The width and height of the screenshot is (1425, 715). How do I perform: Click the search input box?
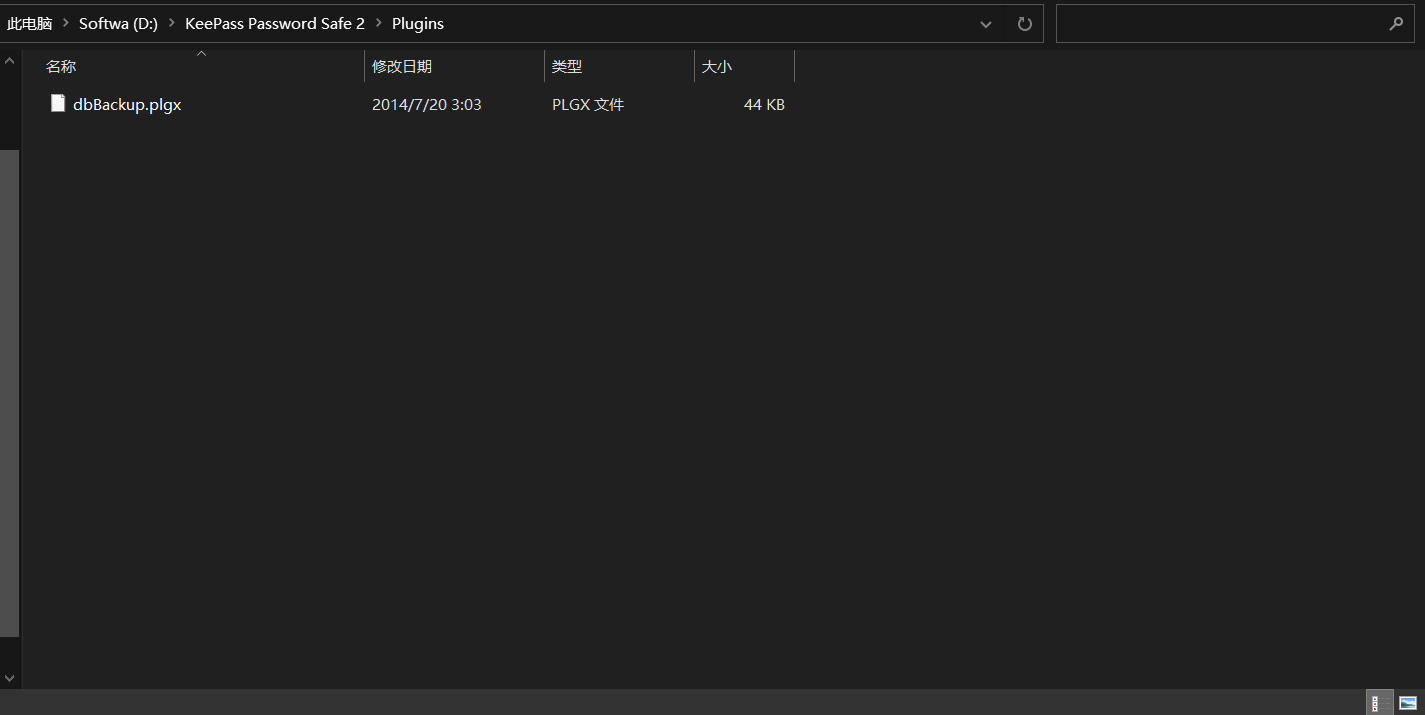click(x=1220, y=24)
